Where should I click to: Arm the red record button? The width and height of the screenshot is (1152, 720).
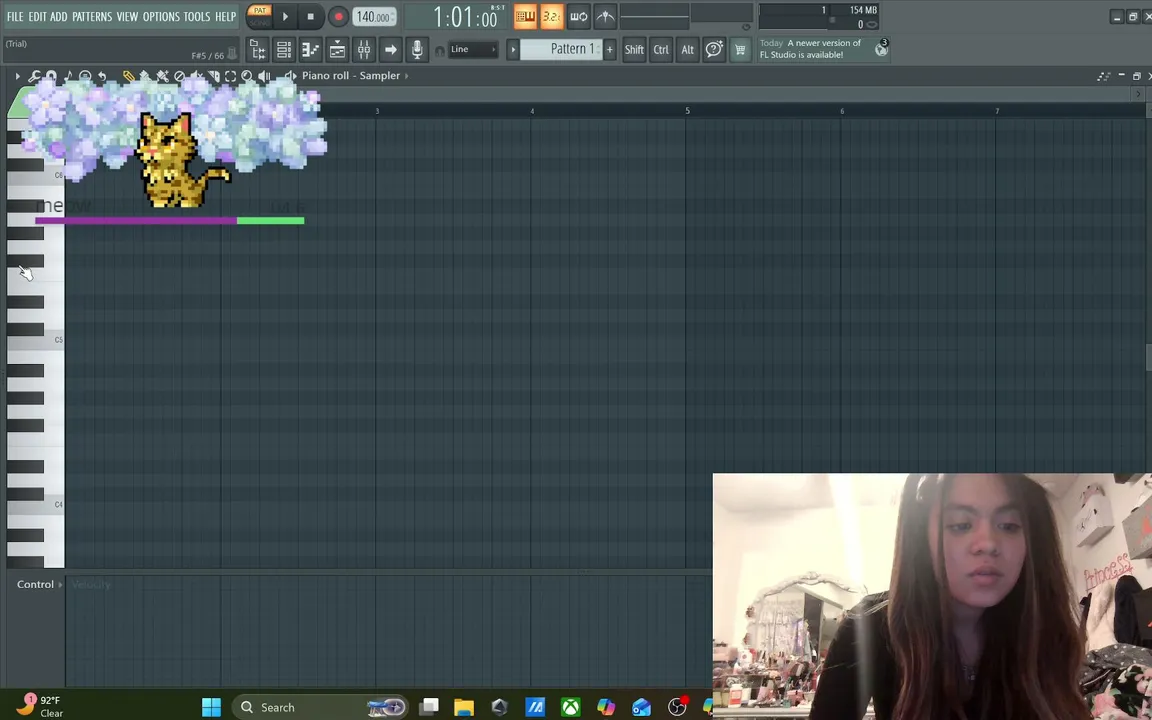pos(338,16)
